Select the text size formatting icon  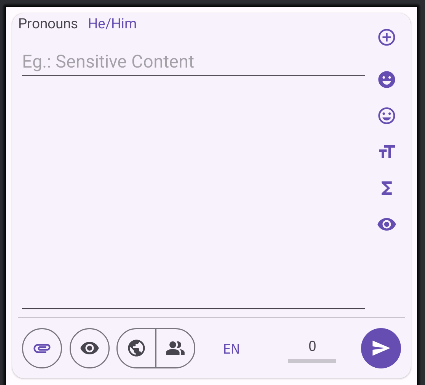387,152
